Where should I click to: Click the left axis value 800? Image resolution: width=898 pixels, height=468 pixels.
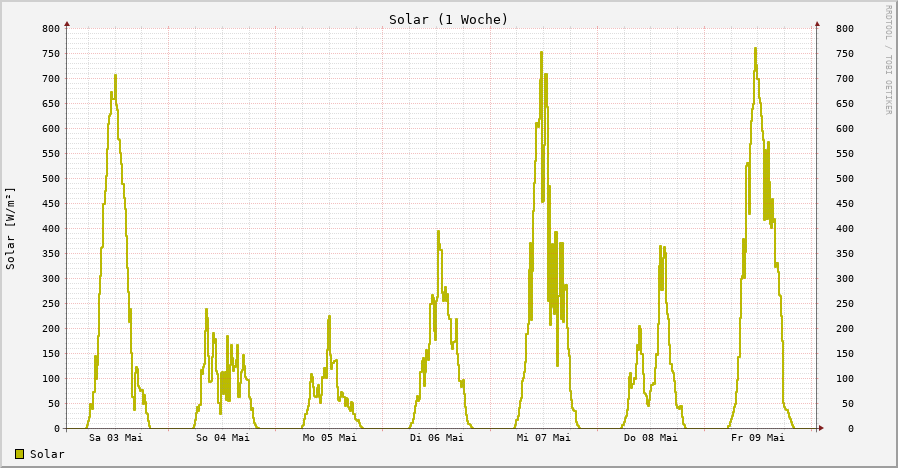click(51, 29)
